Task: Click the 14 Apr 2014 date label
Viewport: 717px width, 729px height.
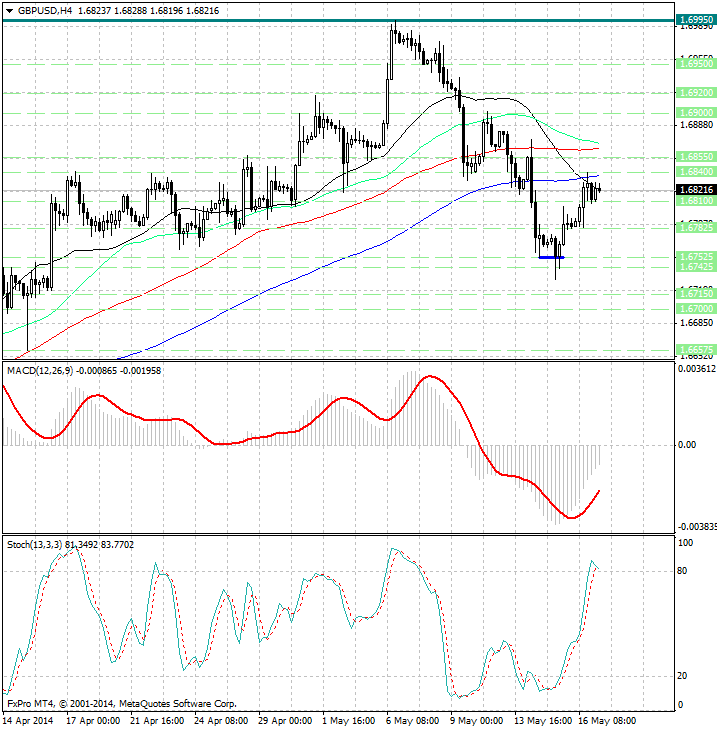Action: pos(29,721)
